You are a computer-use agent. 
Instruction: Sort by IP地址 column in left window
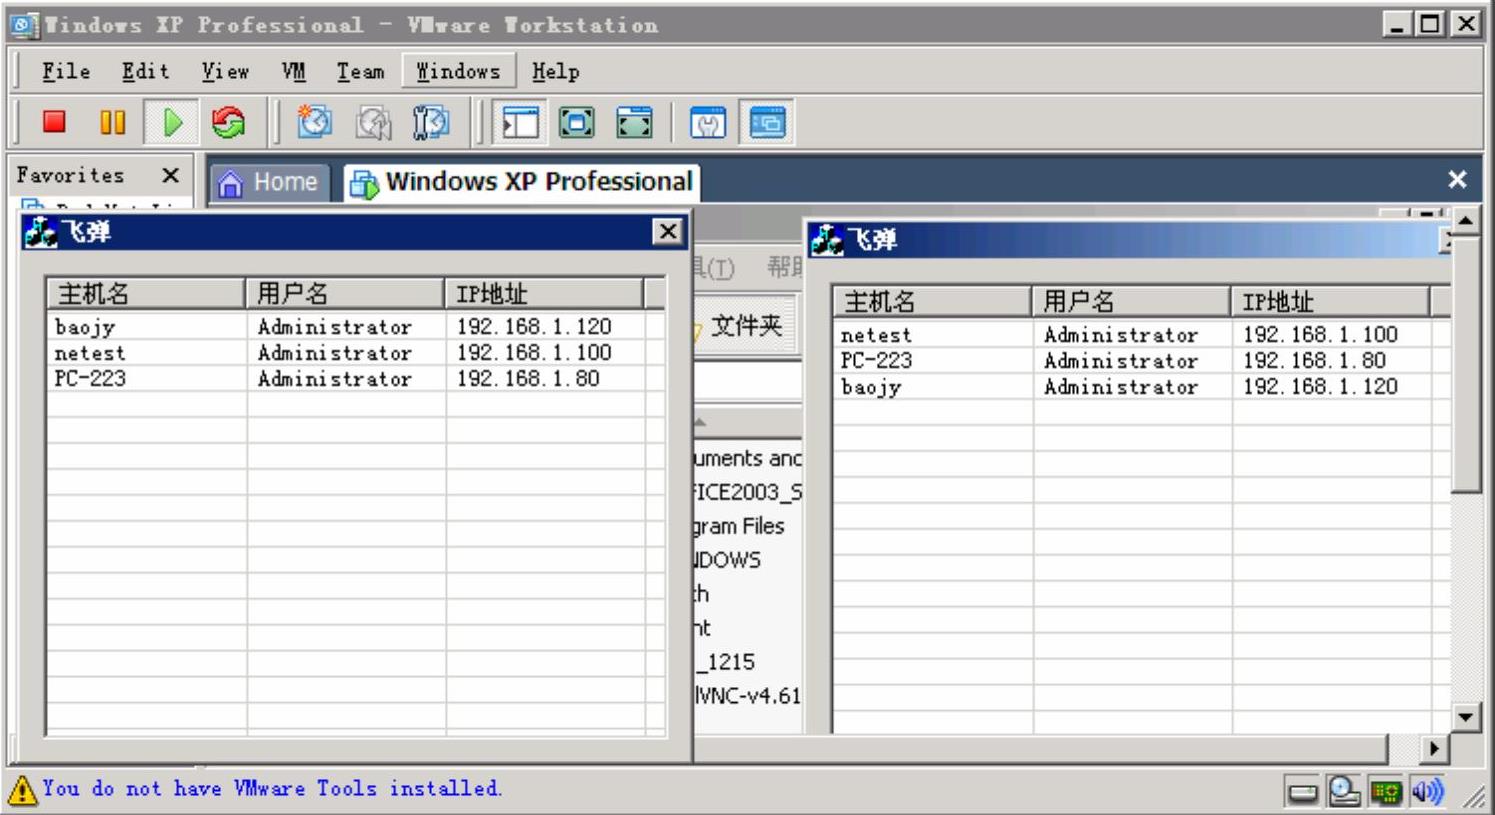544,294
